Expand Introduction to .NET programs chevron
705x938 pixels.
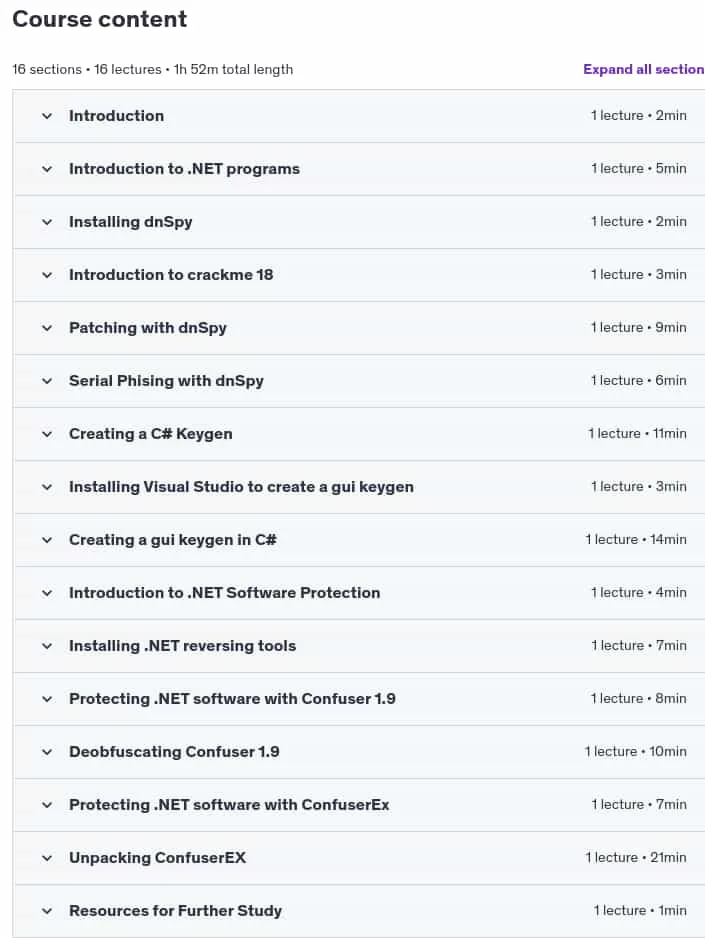[47, 169]
